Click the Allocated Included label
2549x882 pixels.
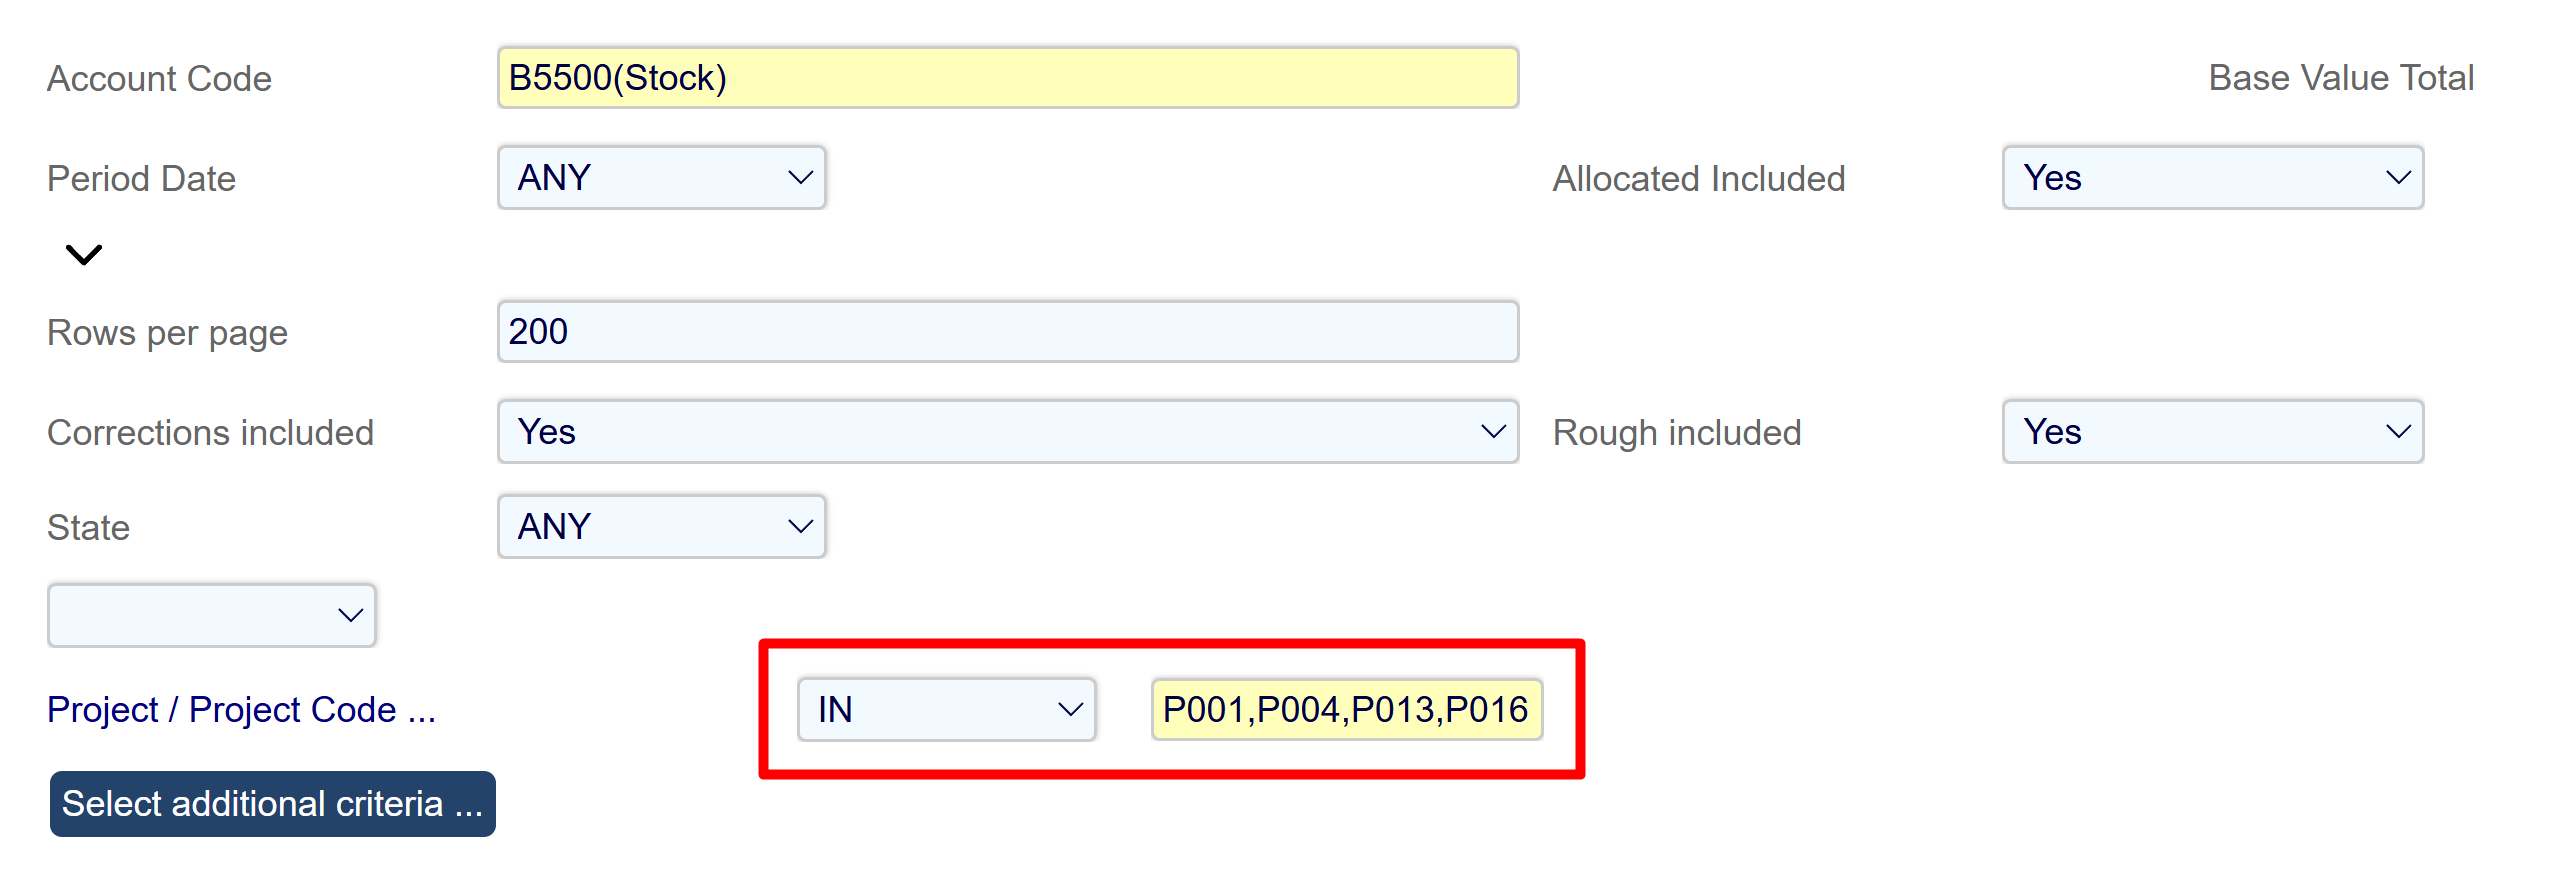pyautogui.click(x=1698, y=179)
